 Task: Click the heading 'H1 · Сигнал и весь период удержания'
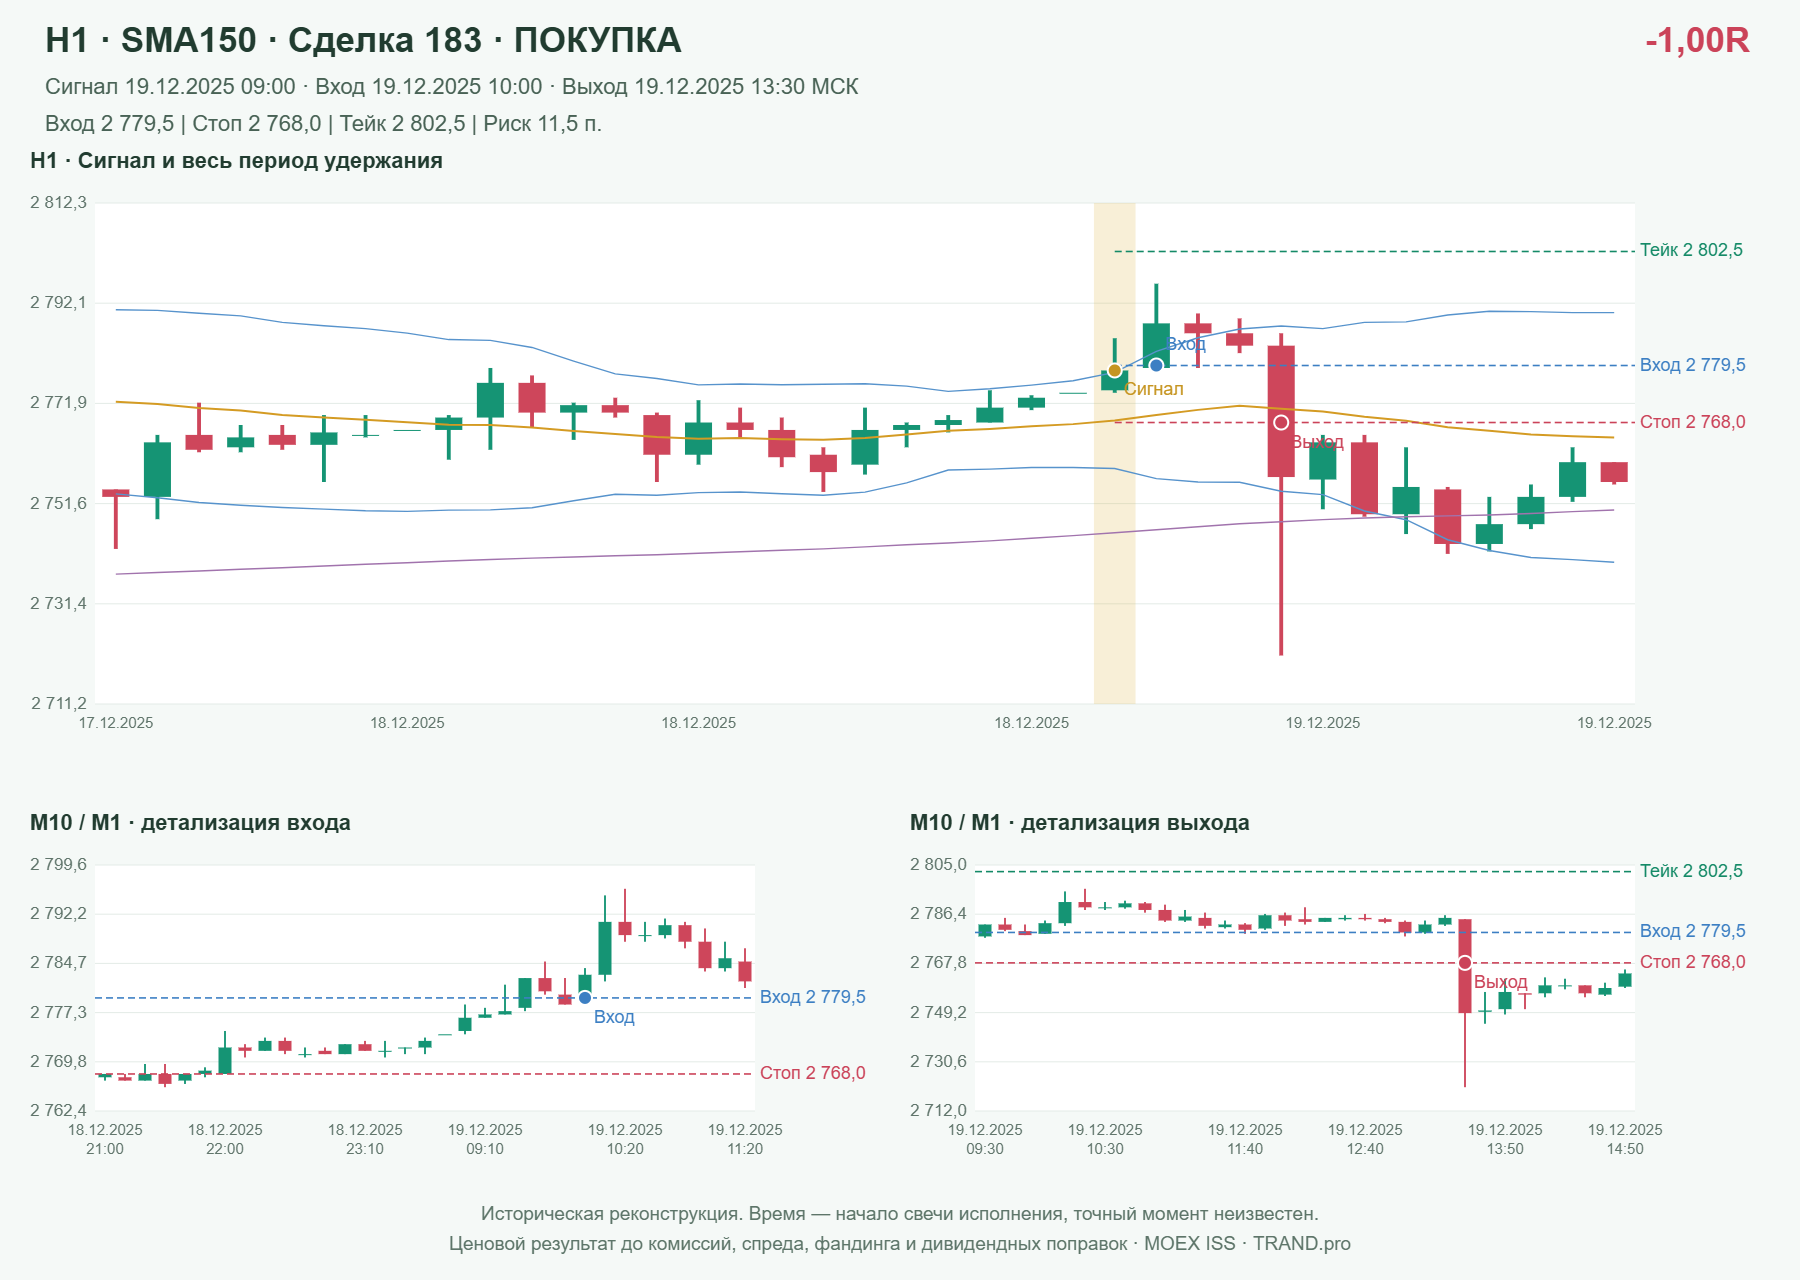236,161
